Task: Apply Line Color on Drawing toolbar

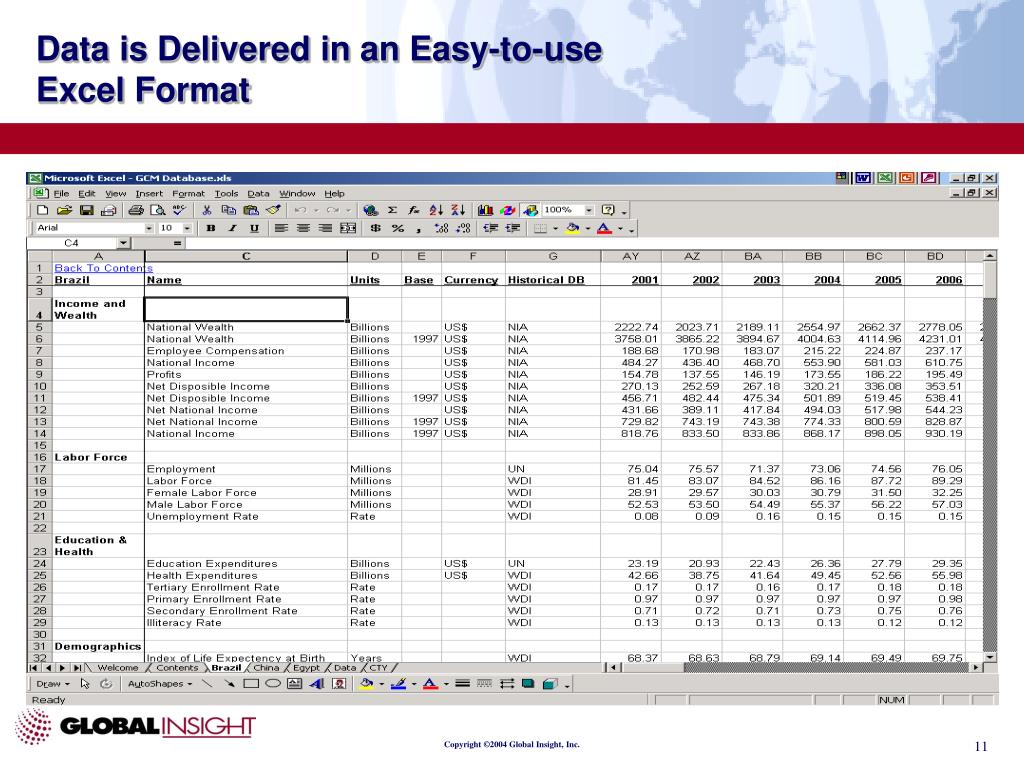Action: pyautogui.click(x=398, y=684)
